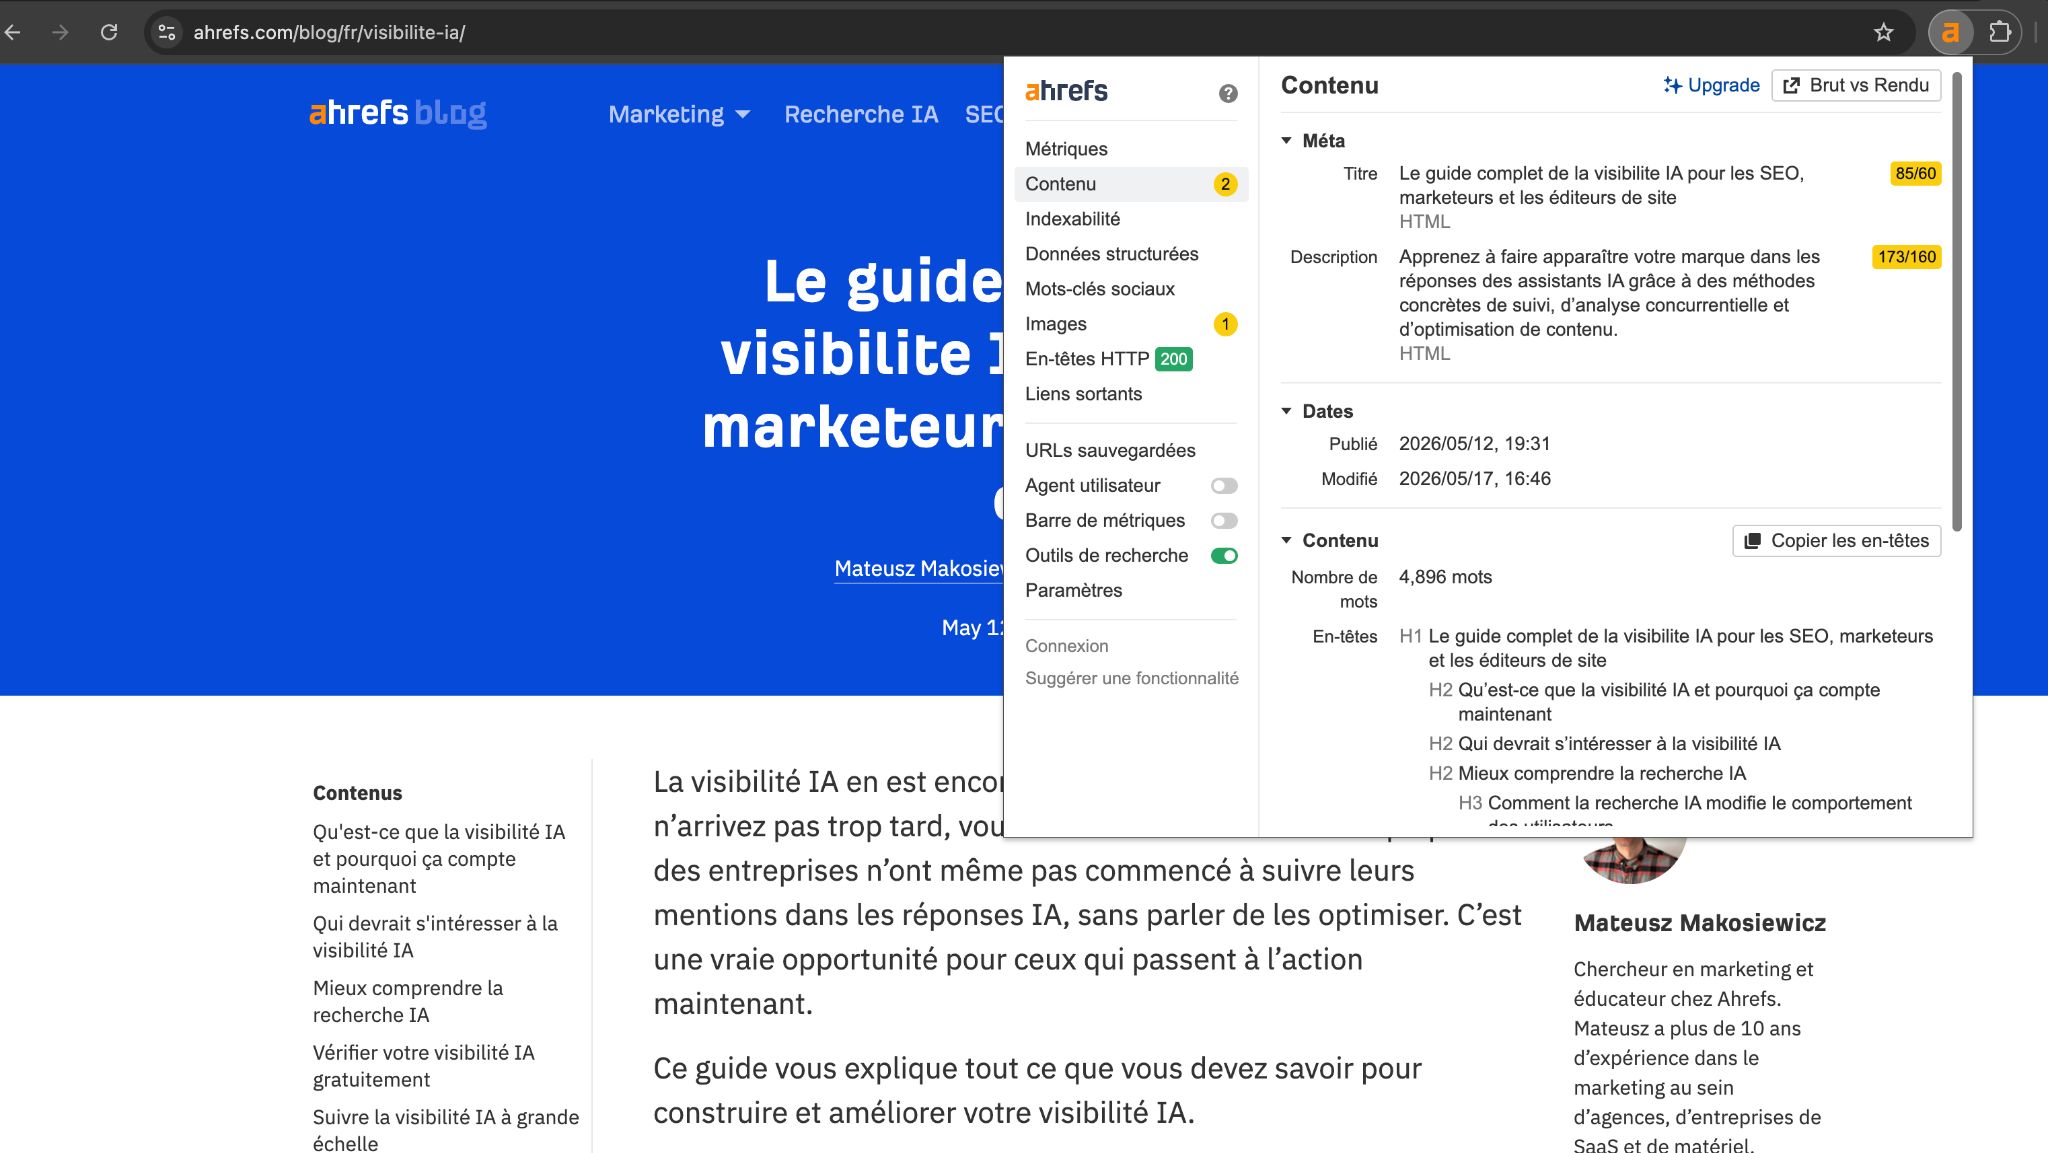Image resolution: width=2048 pixels, height=1153 pixels.
Task: Click the Upgrade link
Action: tap(1711, 85)
